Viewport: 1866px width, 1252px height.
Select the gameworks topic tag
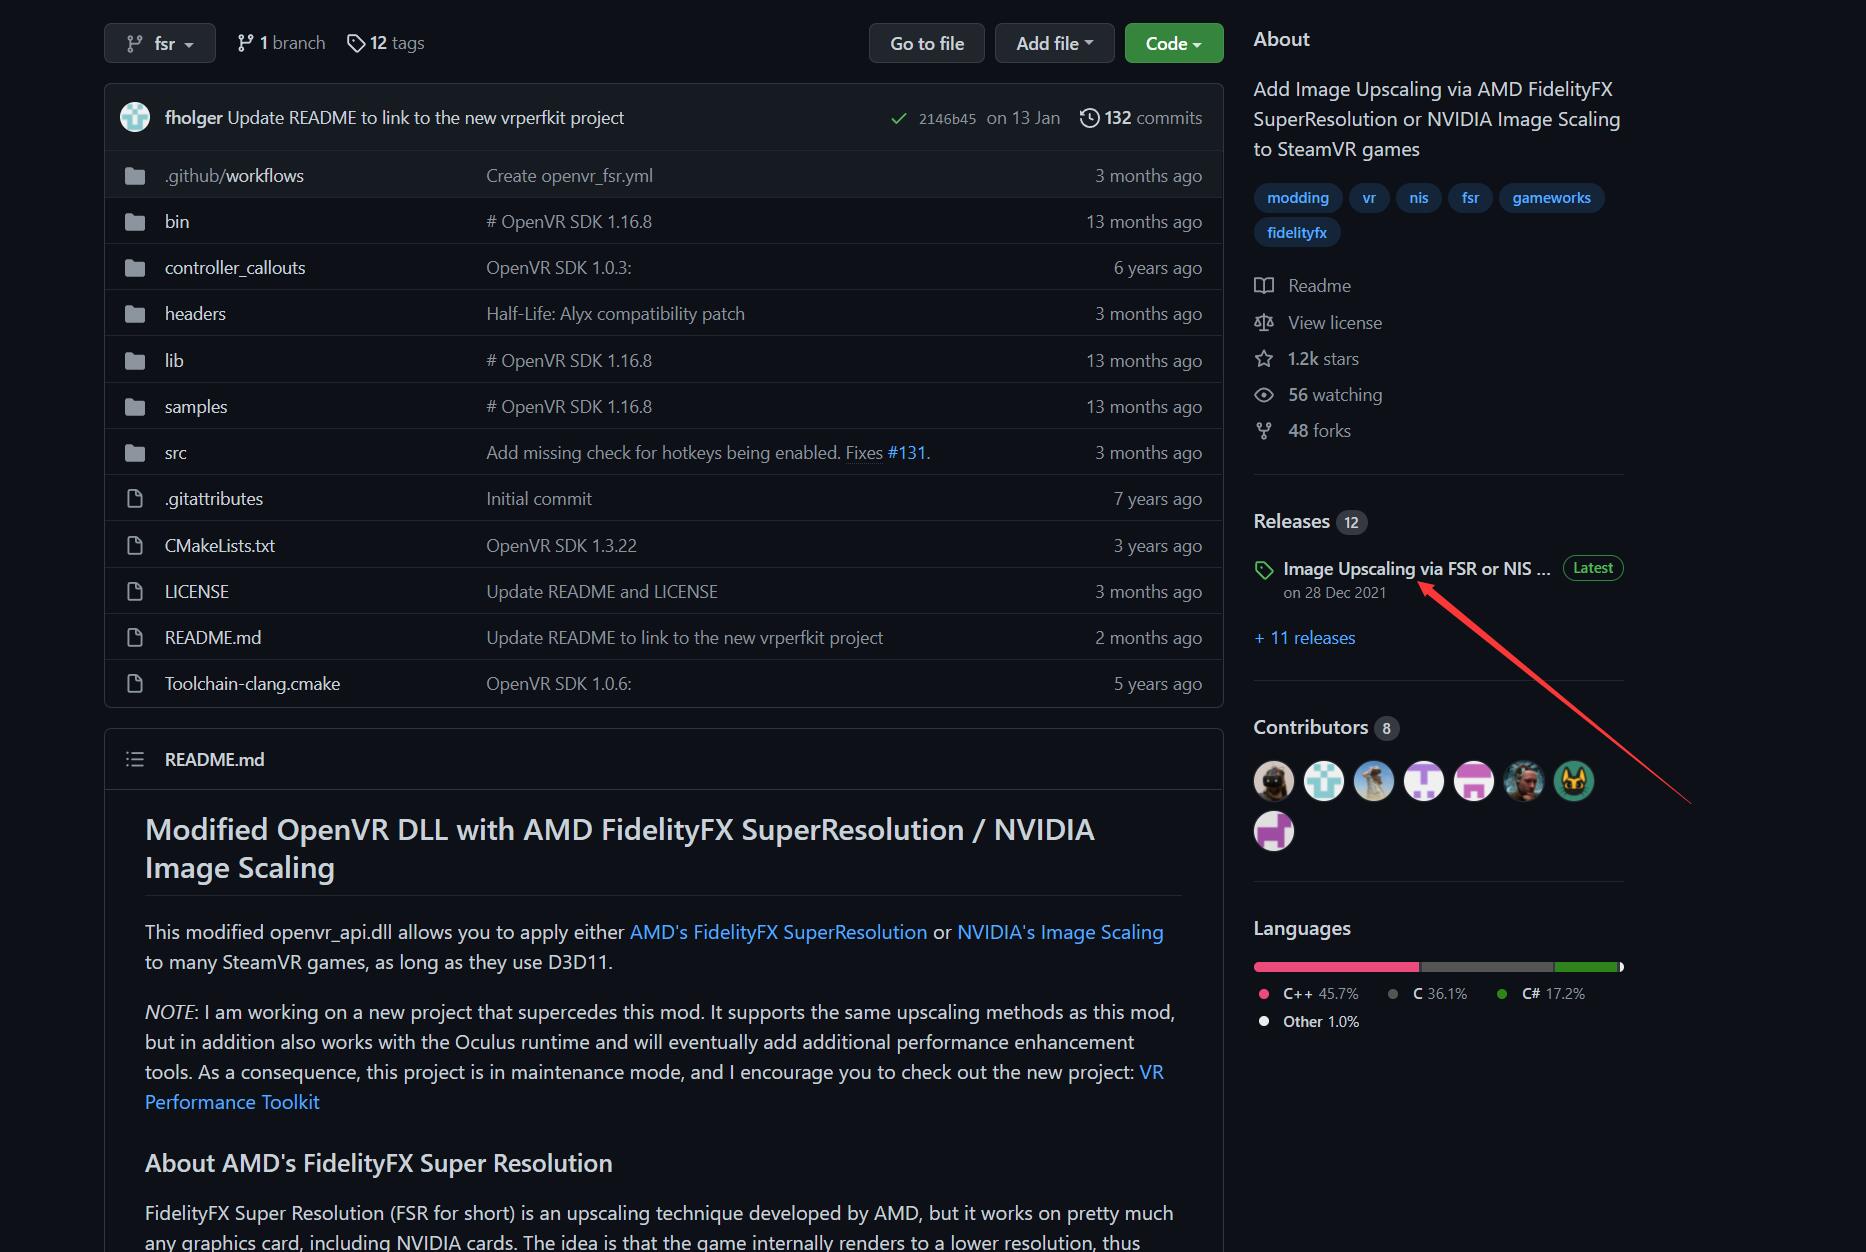(x=1551, y=198)
